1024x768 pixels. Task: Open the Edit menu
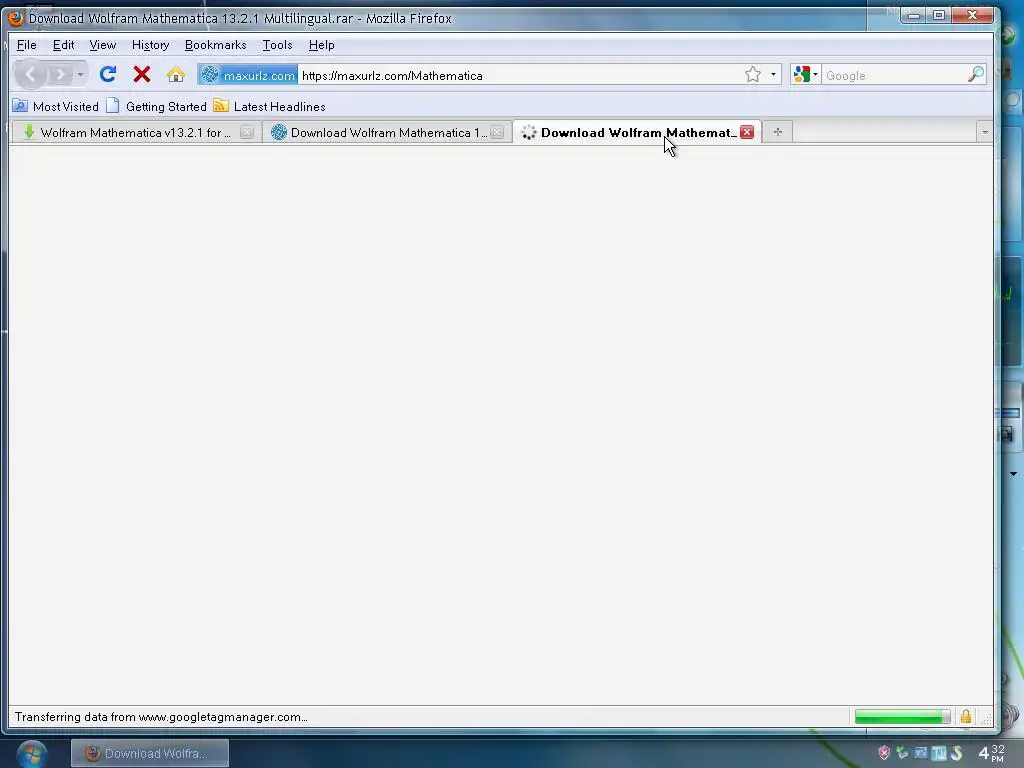coord(63,45)
